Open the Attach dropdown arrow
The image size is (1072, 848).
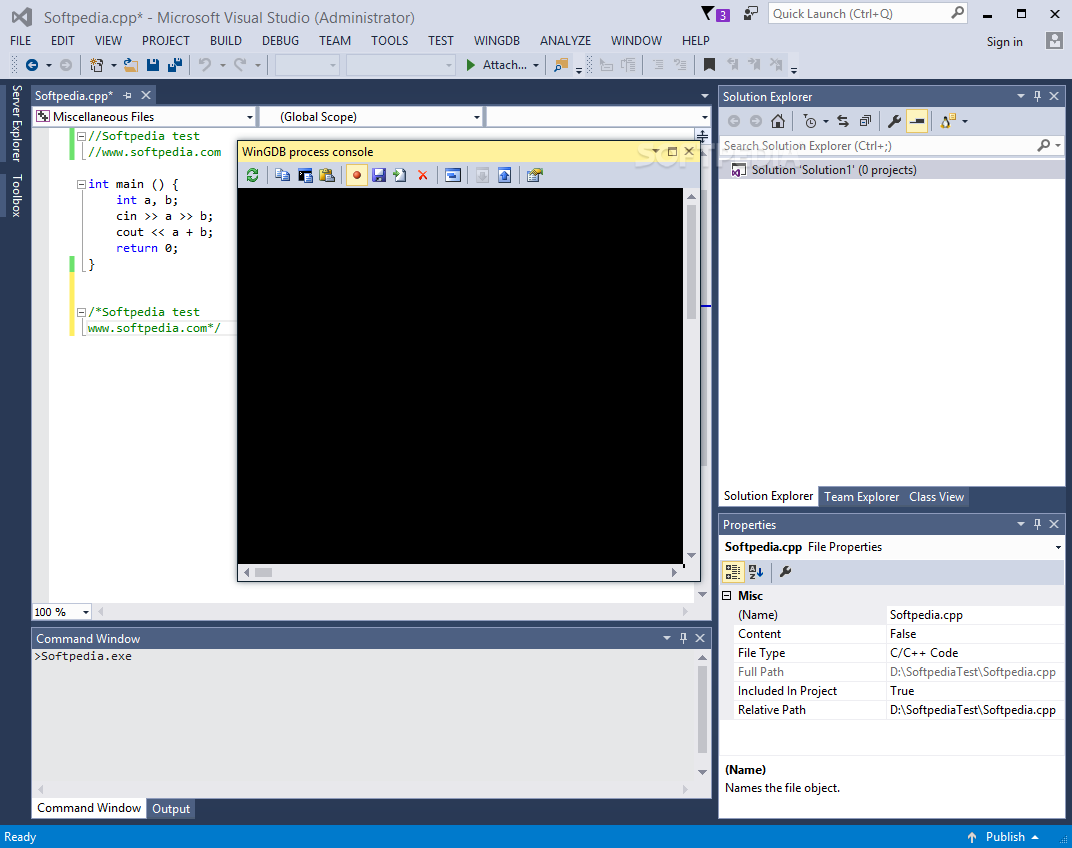pyautogui.click(x=536, y=66)
